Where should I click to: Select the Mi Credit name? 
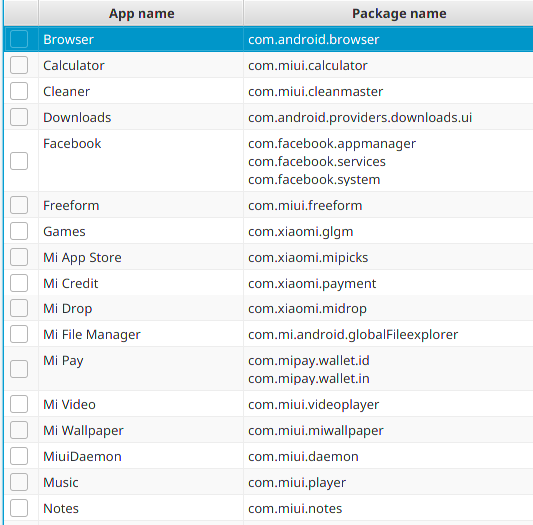[71, 284]
